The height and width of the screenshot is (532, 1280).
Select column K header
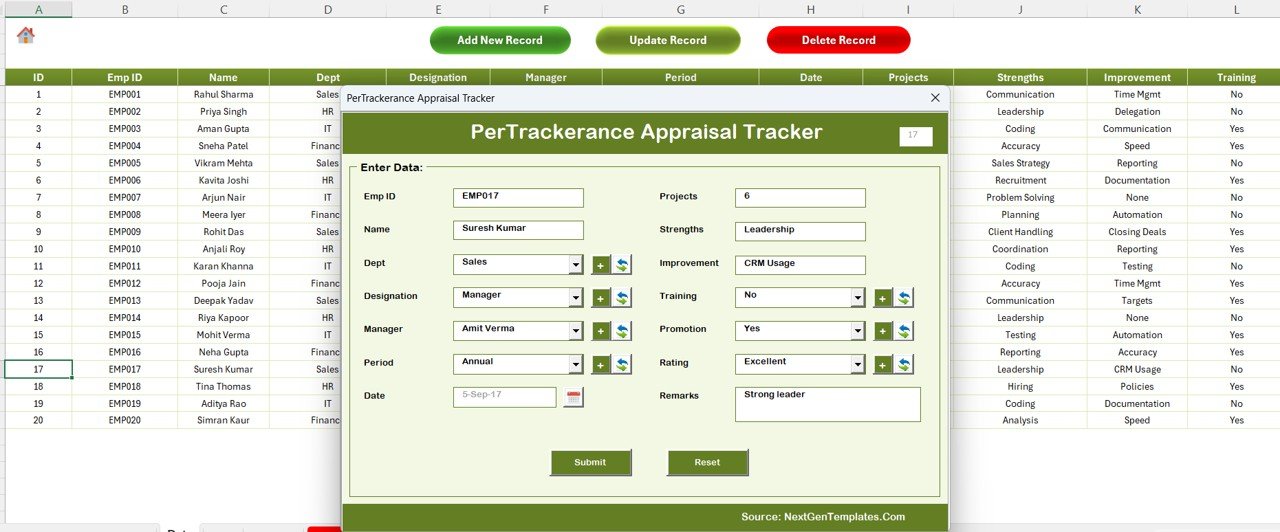tap(1137, 9)
